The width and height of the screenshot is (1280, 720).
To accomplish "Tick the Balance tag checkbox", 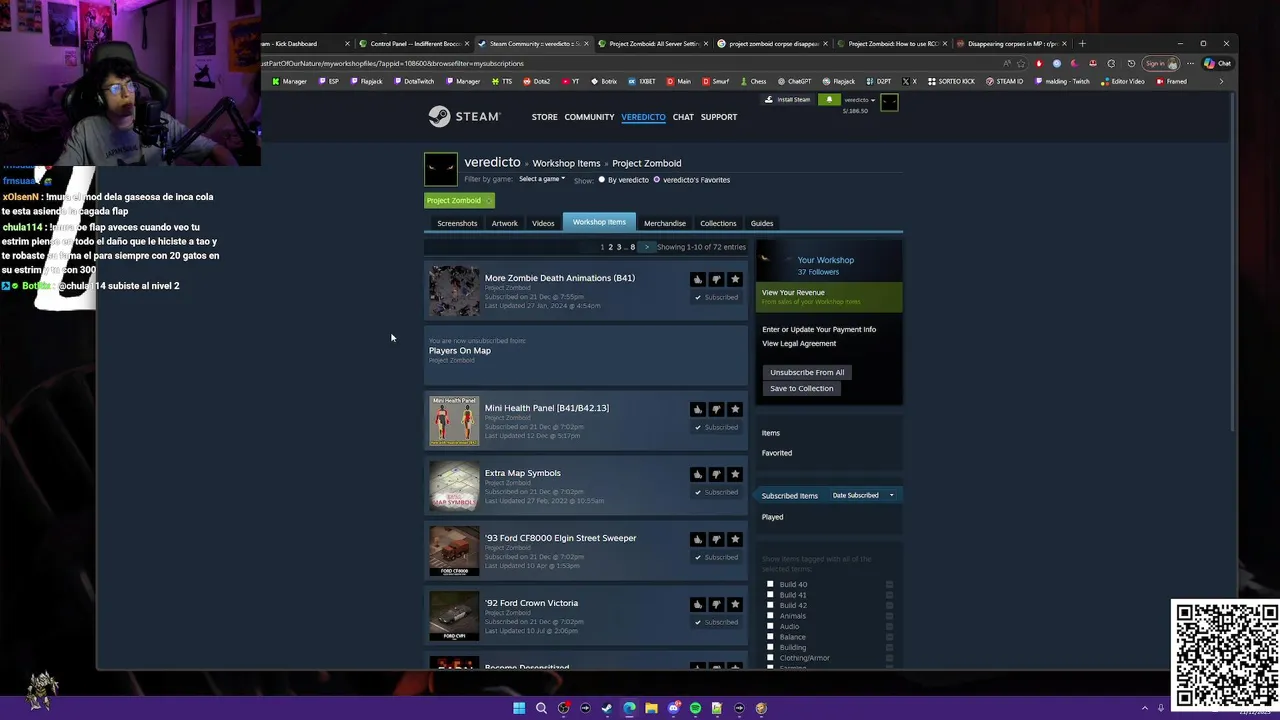I will [x=770, y=637].
